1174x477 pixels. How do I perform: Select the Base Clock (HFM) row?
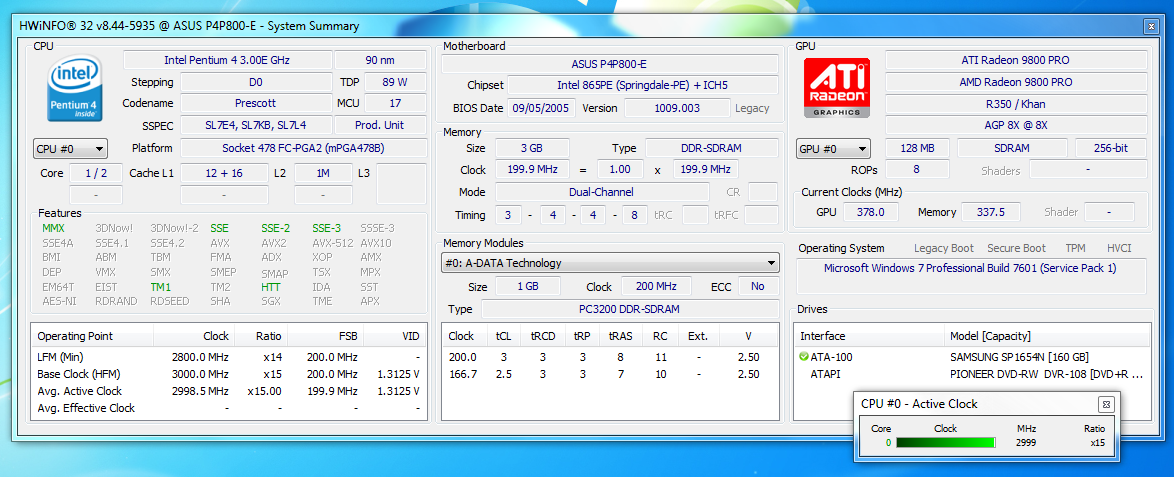pyautogui.click(x=229, y=374)
